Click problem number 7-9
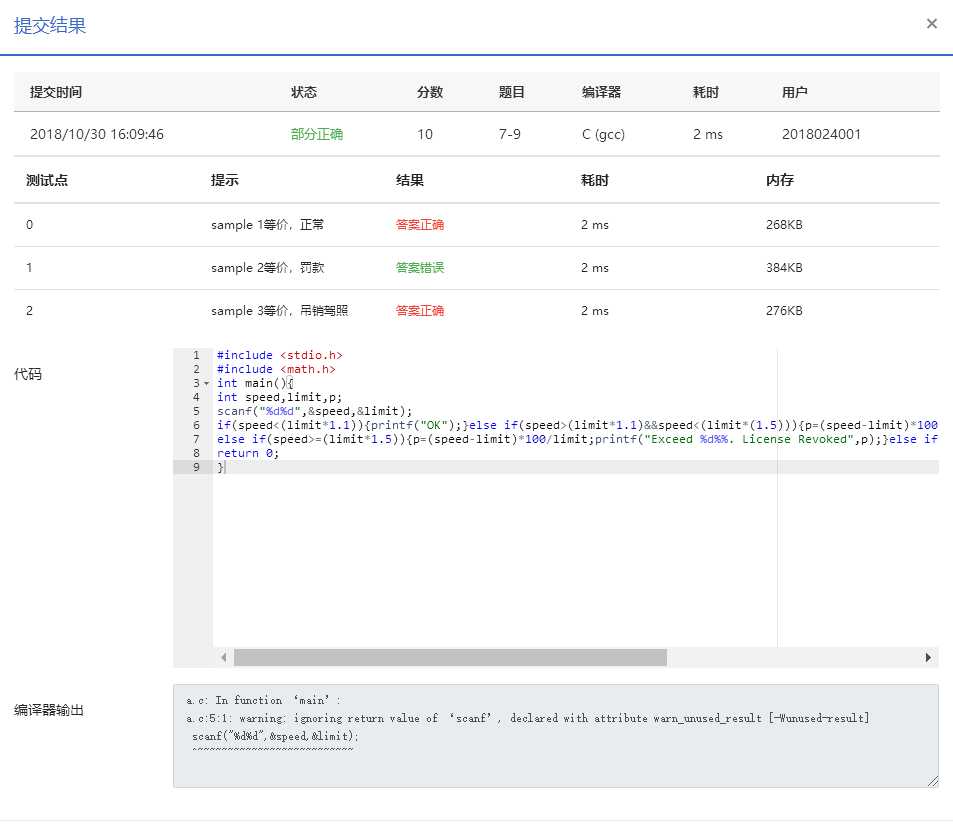Screen dimensions: 953x830 click(509, 134)
